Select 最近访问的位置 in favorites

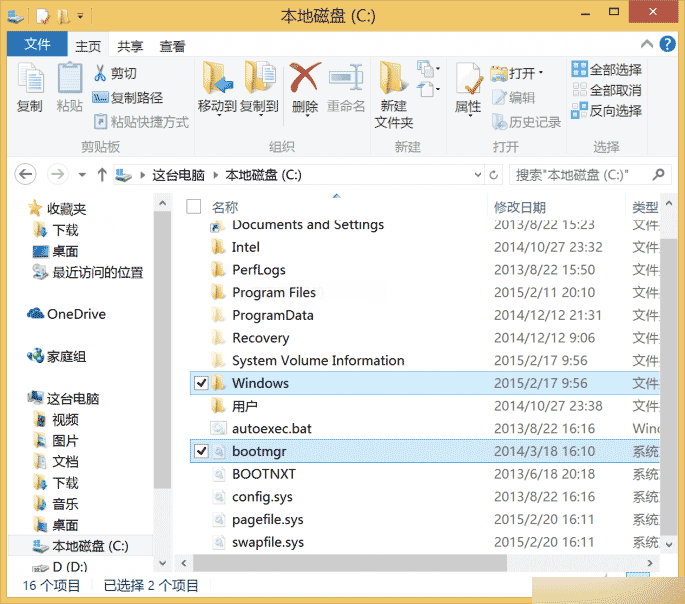(x=87, y=272)
